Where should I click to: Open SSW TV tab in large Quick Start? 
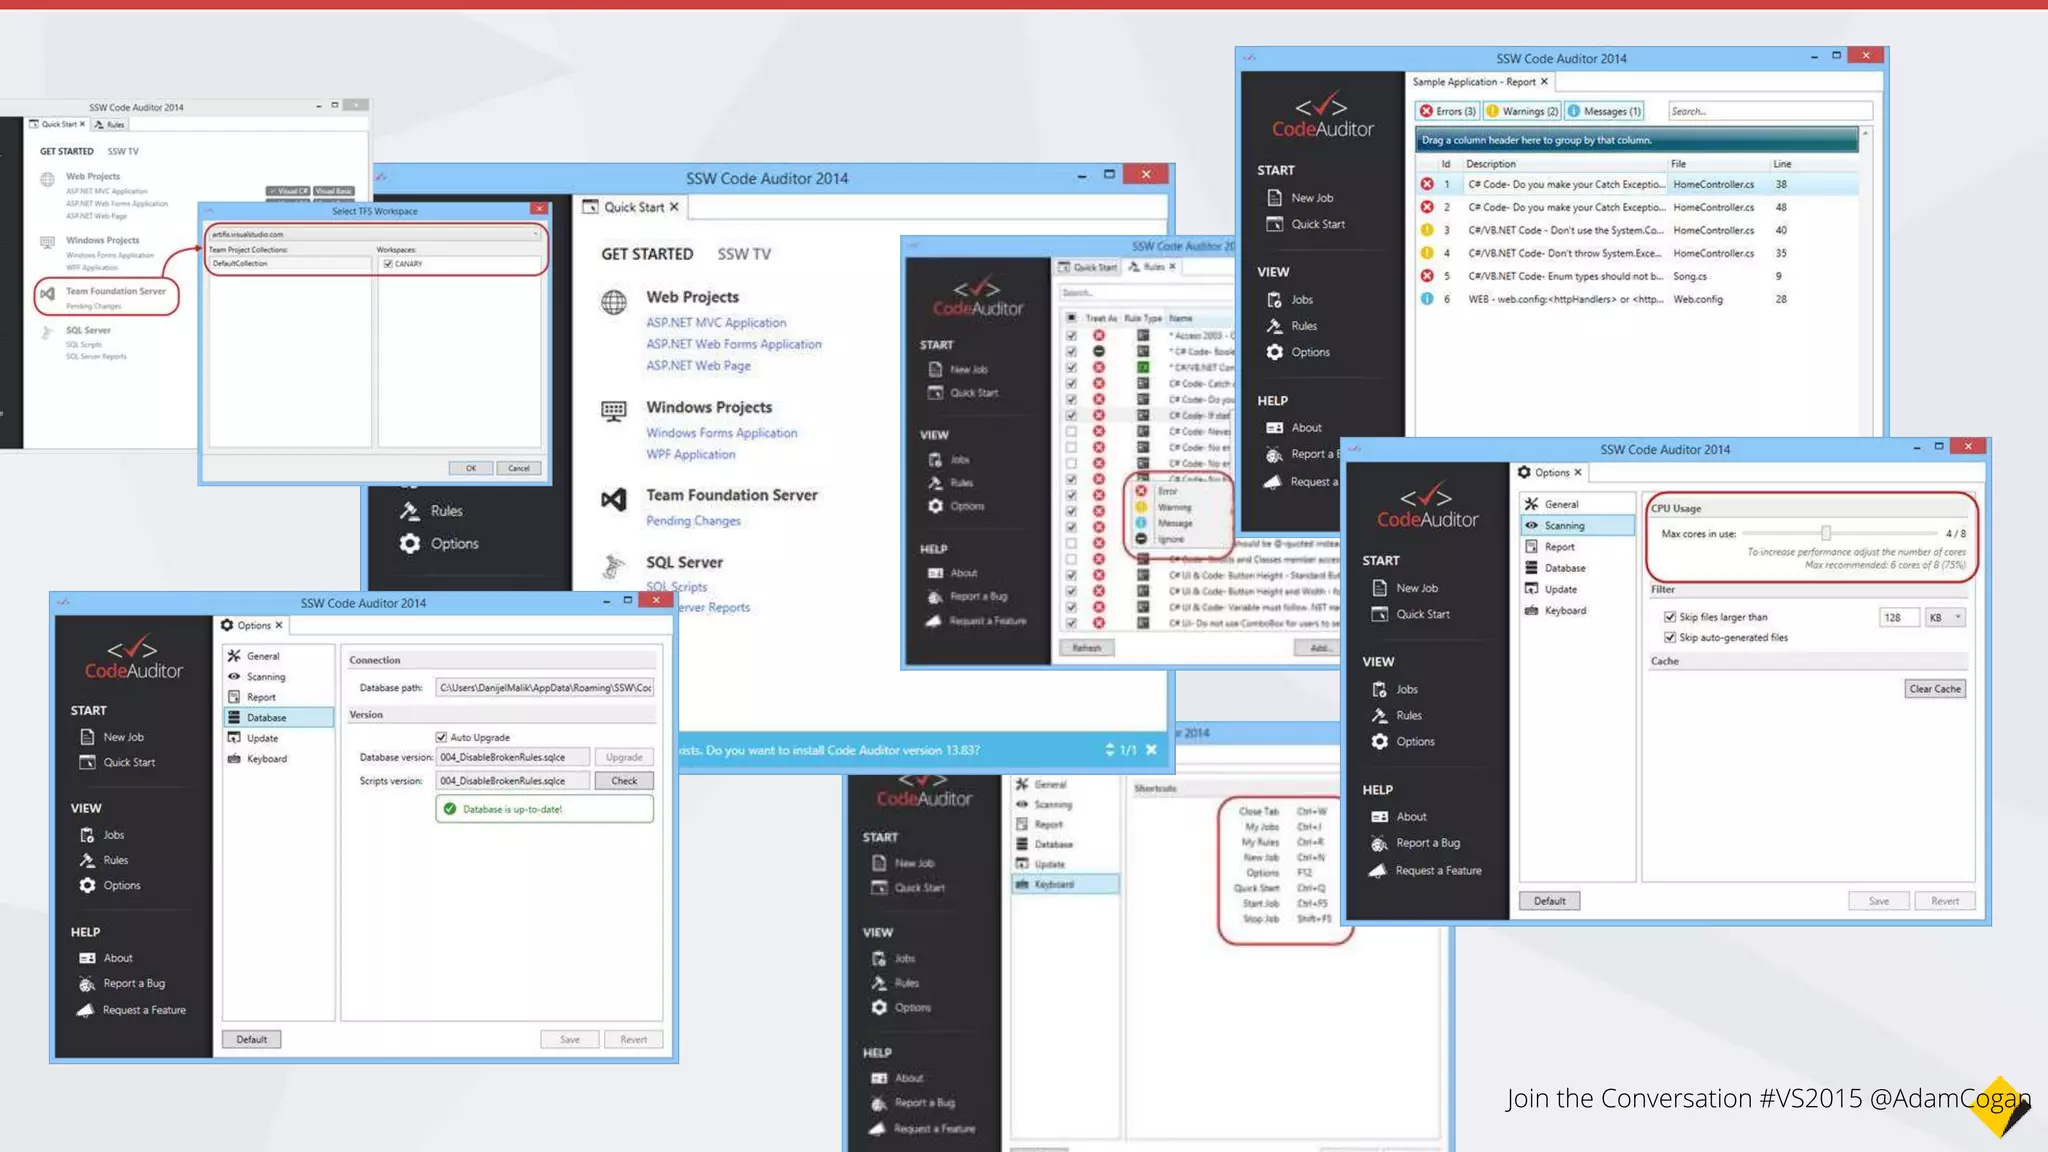click(744, 254)
